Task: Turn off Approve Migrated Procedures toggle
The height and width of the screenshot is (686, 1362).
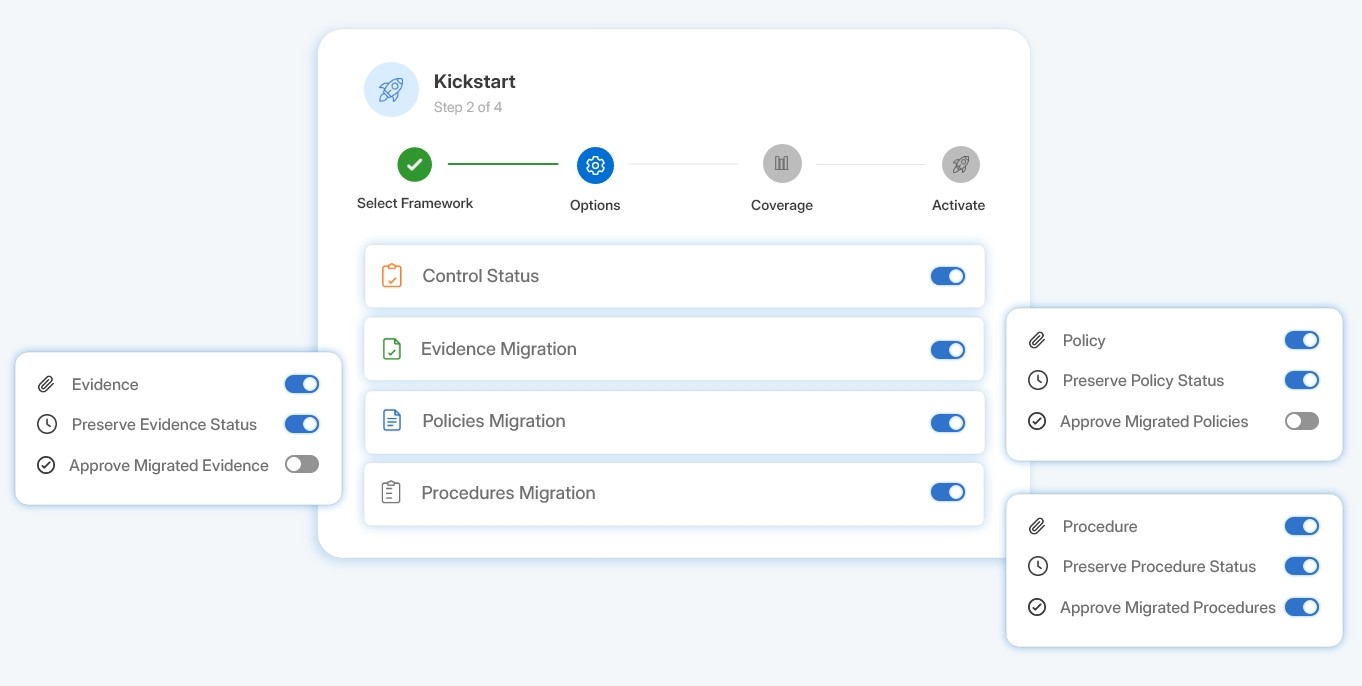Action: [x=1302, y=607]
